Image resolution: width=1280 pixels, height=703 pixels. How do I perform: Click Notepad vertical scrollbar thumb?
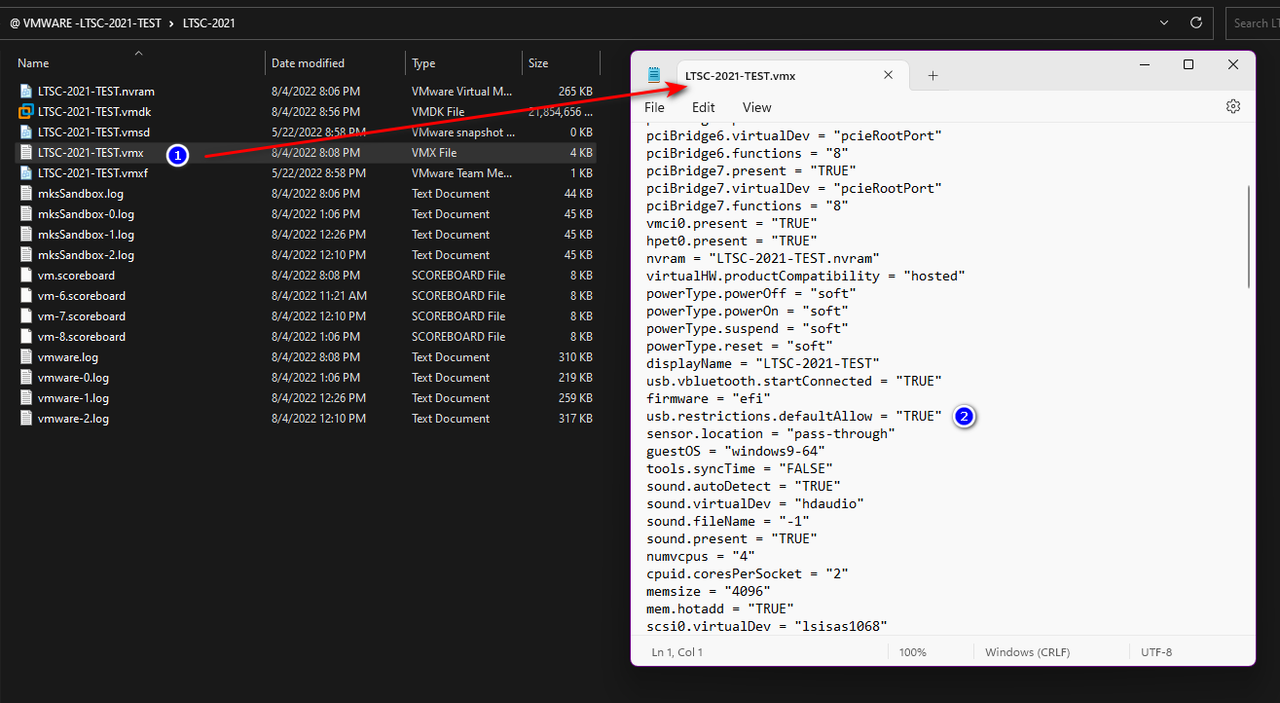click(x=1249, y=236)
